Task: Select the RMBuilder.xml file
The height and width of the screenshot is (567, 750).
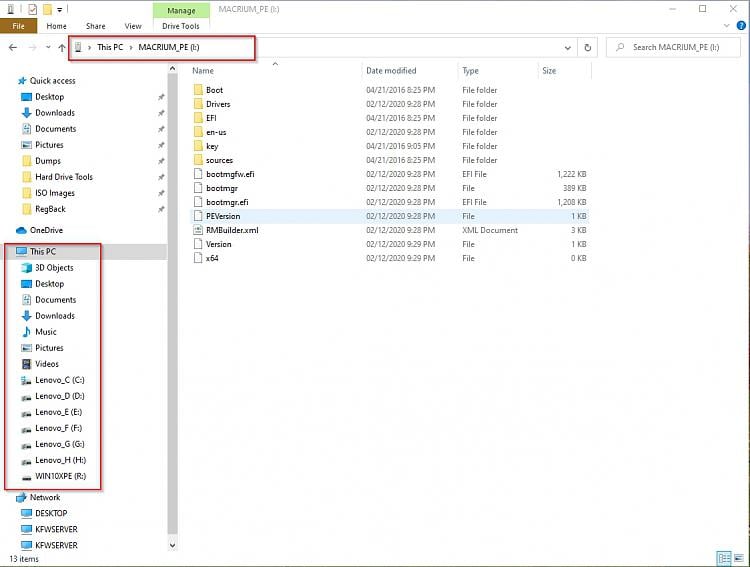Action: (x=231, y=230)
